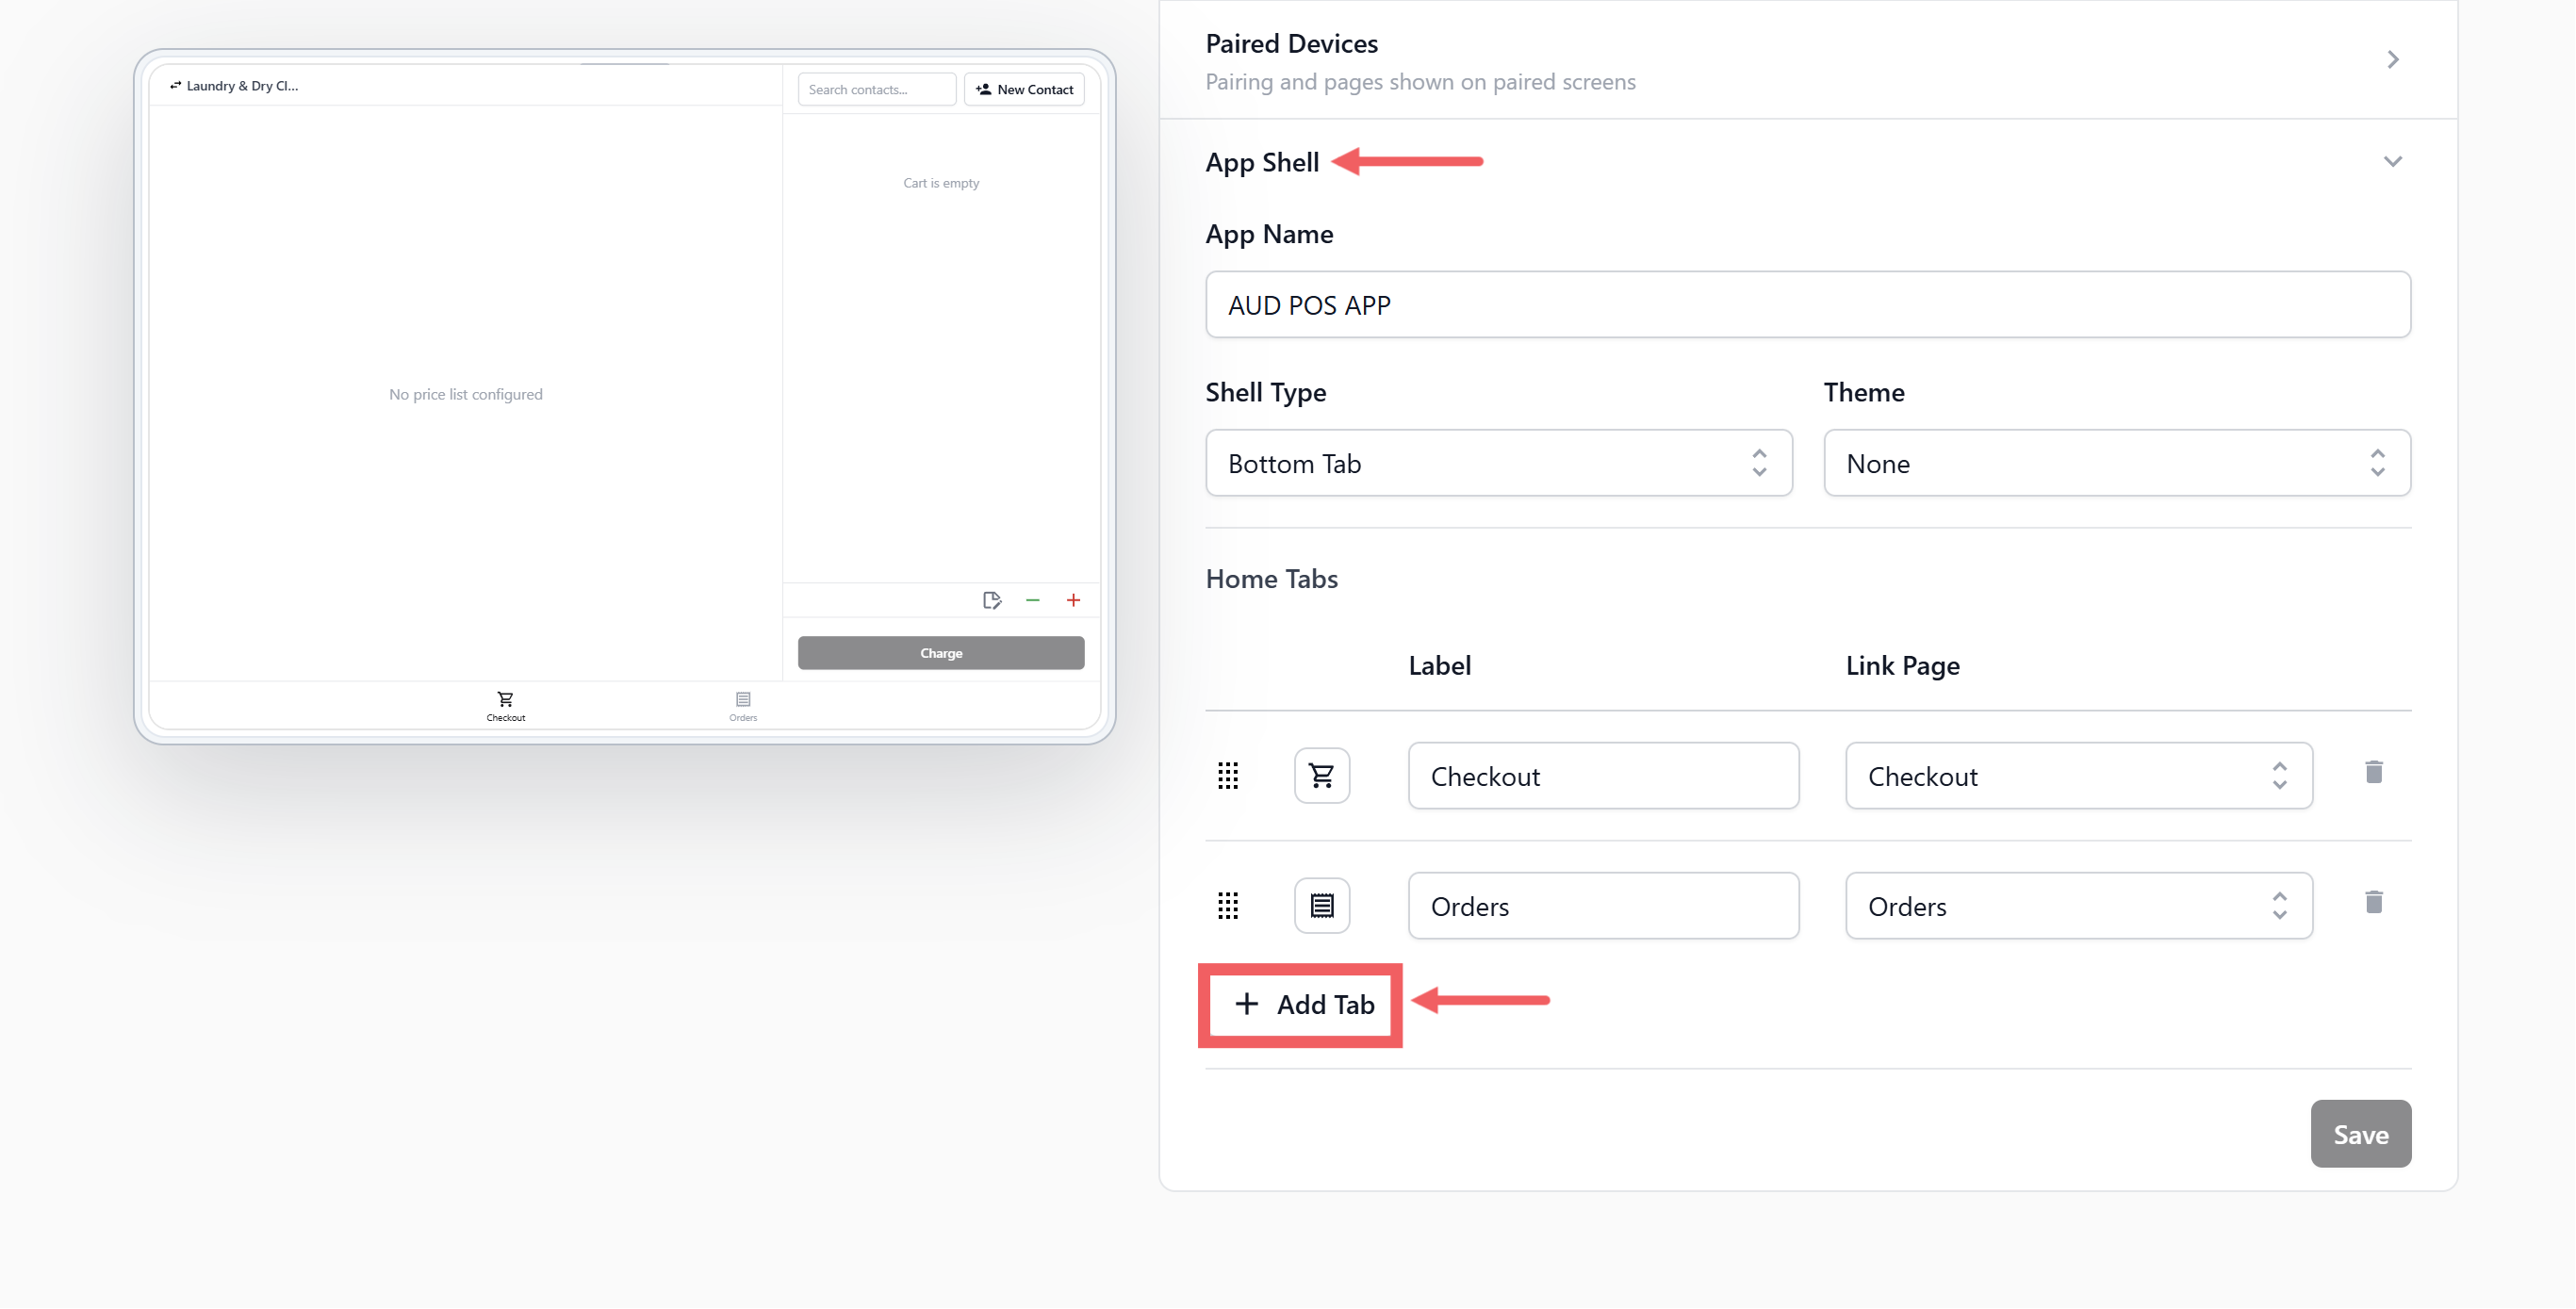The height and width of the screenshot is (1309, 2576).
Task: Collapse the App Shell section chevron
Action: (2393, 161)
